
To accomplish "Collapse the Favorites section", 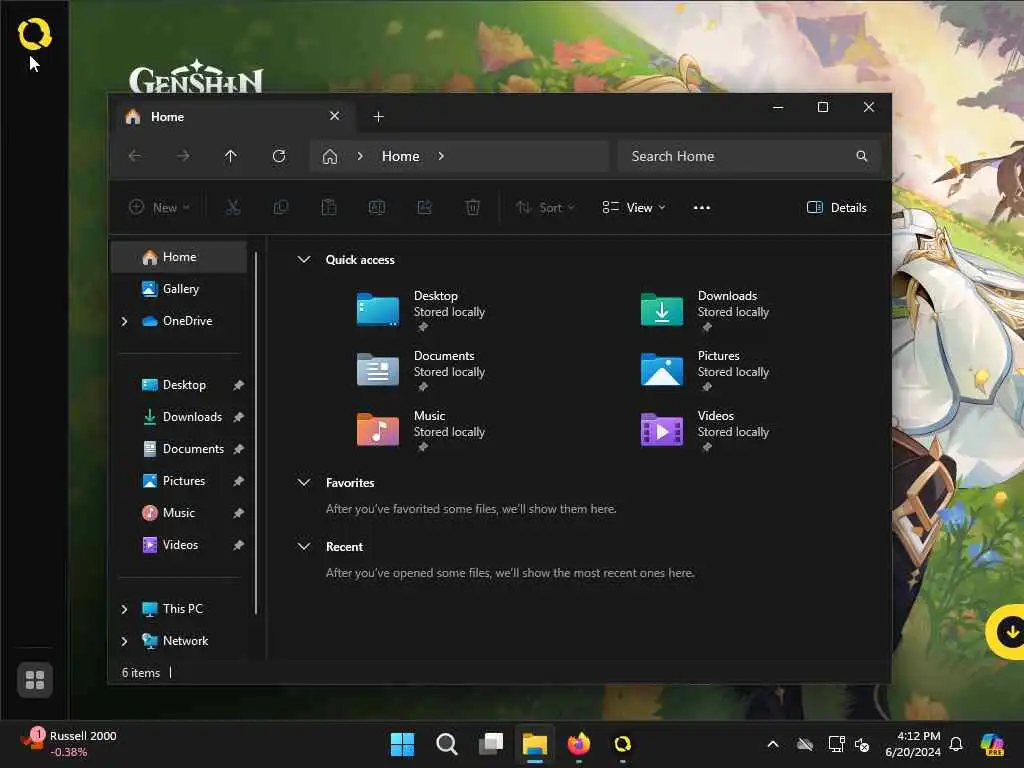I will (304, 483).
